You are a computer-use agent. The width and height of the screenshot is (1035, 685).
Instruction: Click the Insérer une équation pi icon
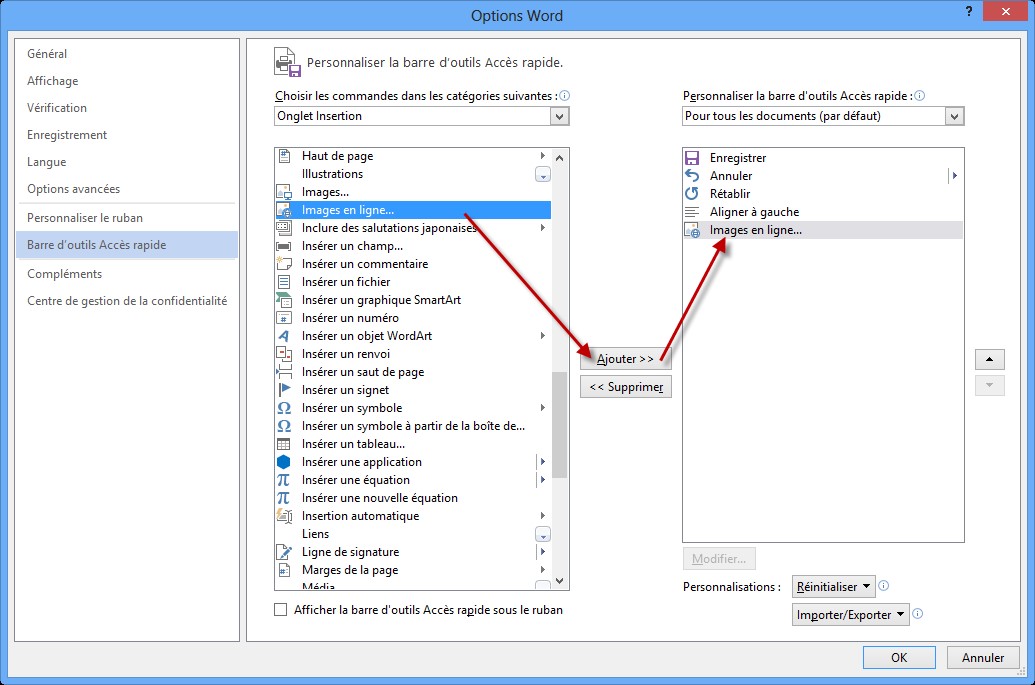[284, 480]
